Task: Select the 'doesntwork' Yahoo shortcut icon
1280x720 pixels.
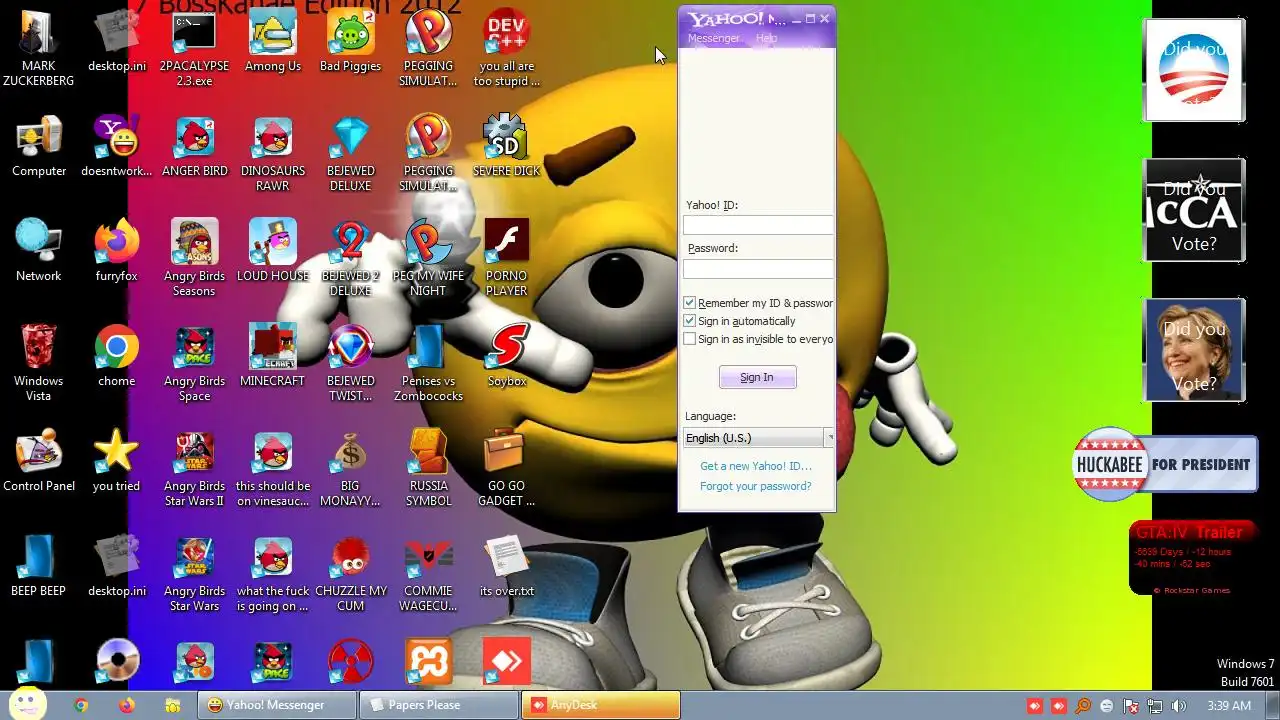Action: coord(116,145)
